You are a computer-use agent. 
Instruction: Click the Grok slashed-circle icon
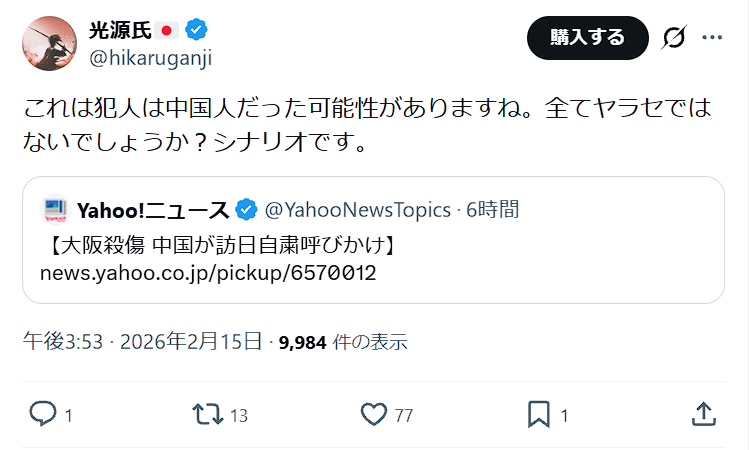(x=674, y=38)
